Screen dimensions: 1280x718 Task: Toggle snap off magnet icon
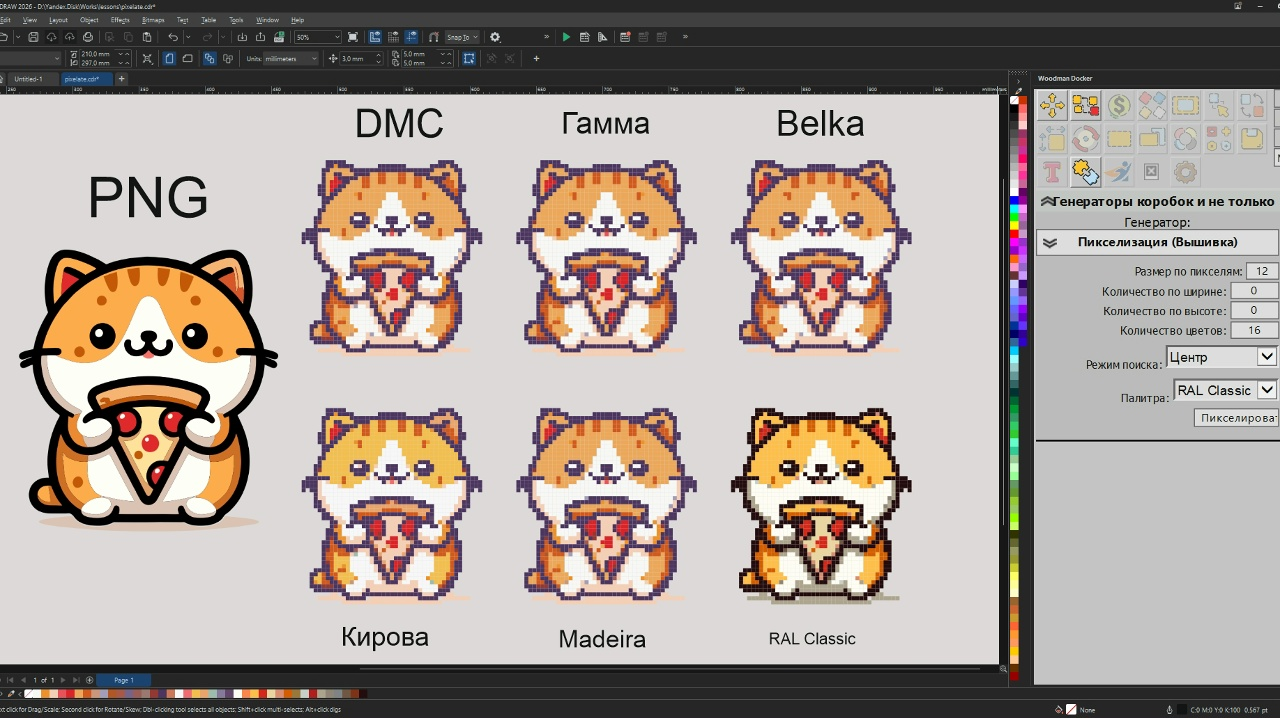click(433, 37)
